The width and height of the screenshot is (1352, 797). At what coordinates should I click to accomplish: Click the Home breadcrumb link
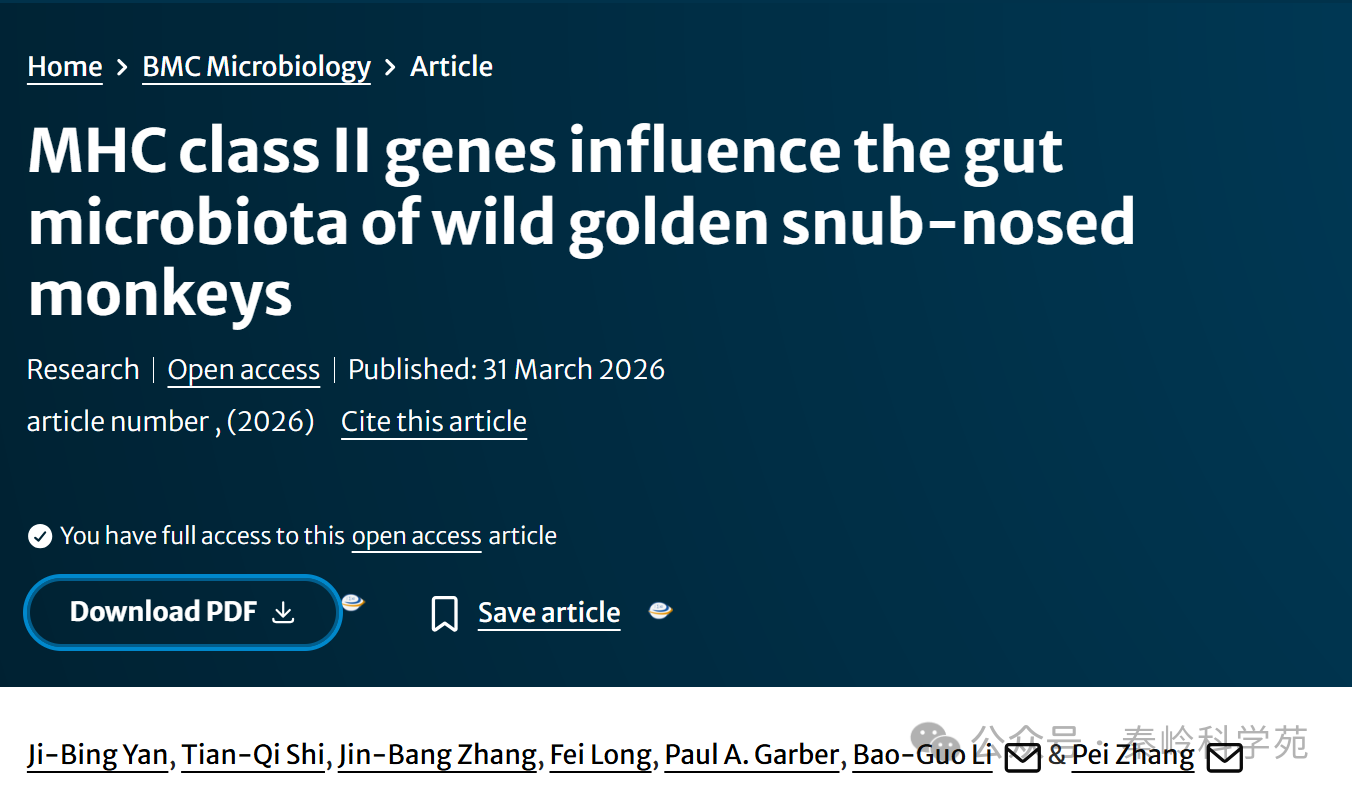tap(65, 67)
